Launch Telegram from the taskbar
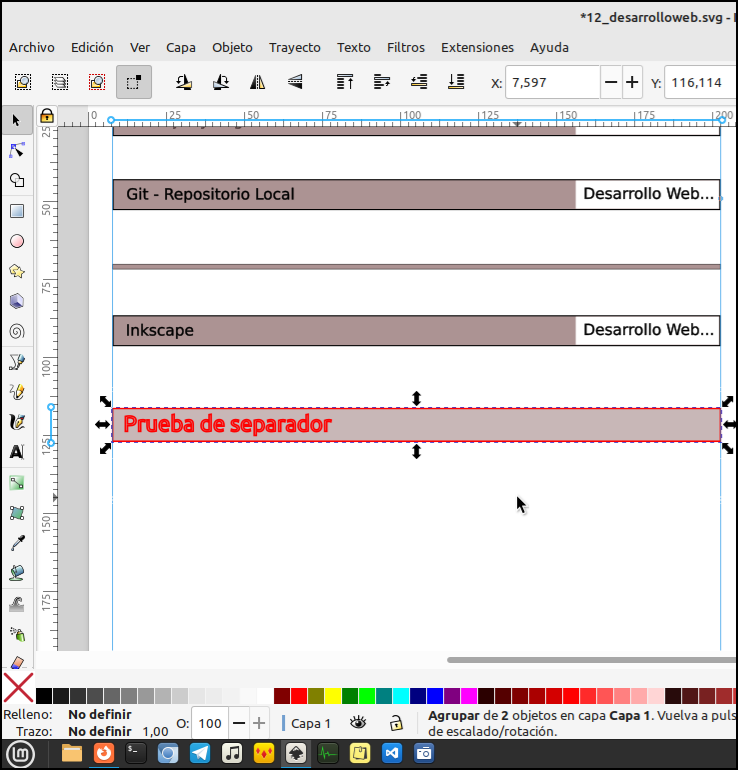 click(200, 753)
